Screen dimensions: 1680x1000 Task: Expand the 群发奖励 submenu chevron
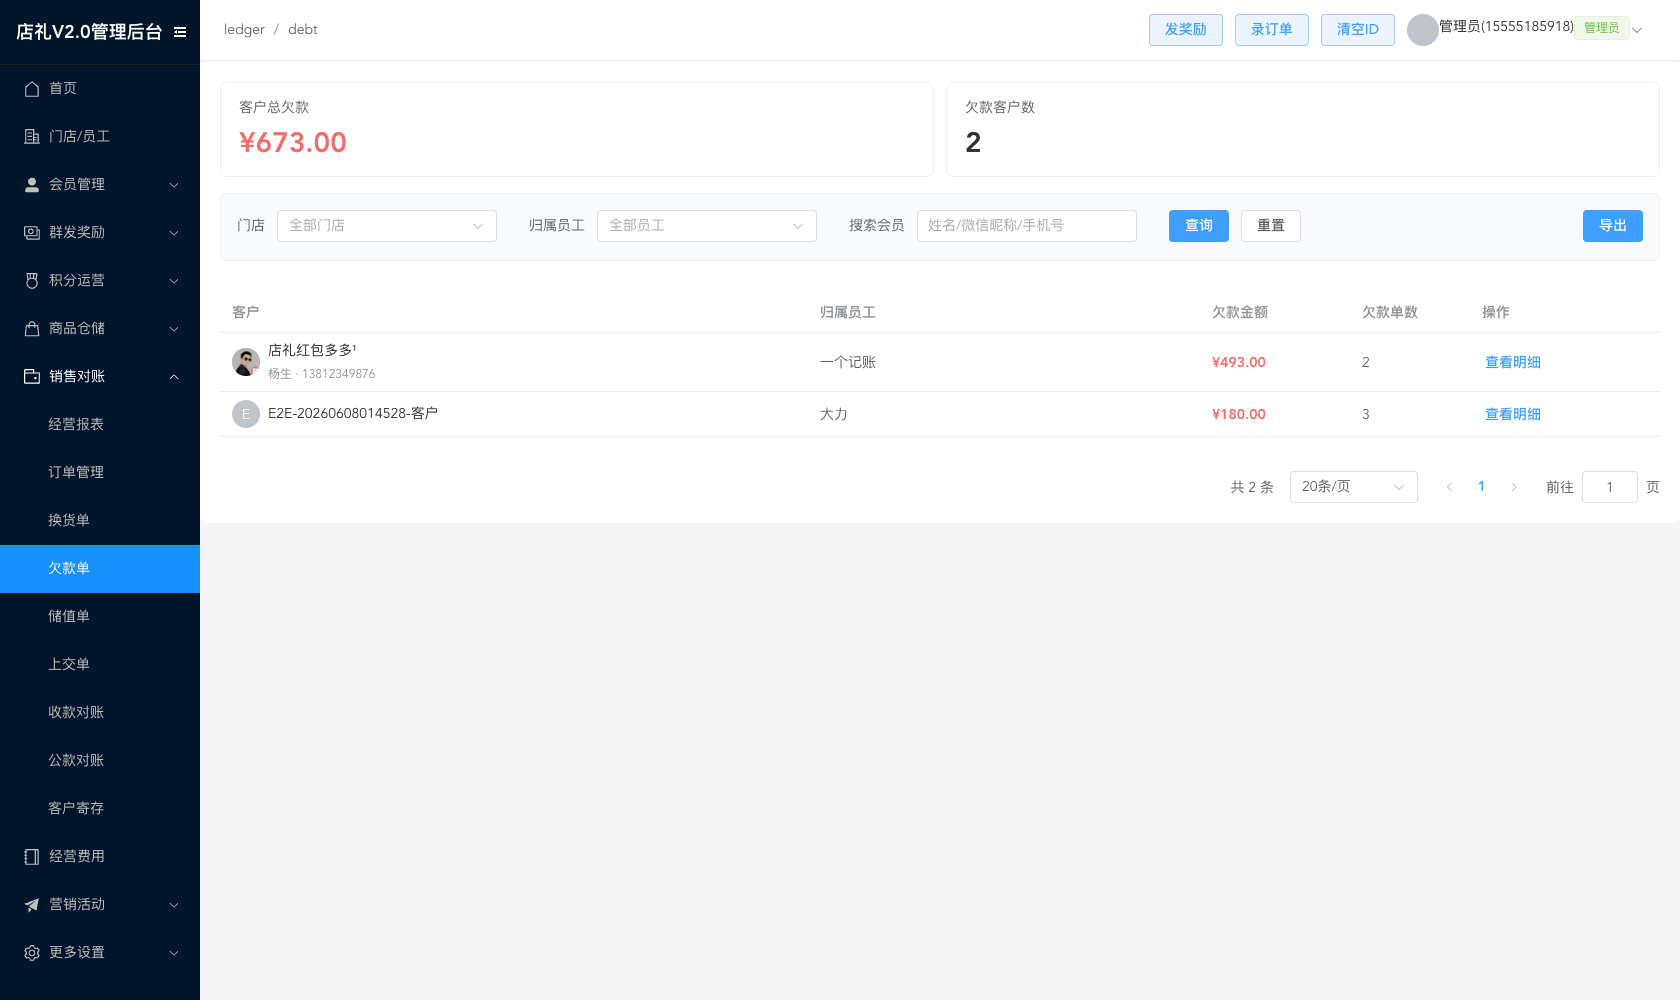coord(174,233)
